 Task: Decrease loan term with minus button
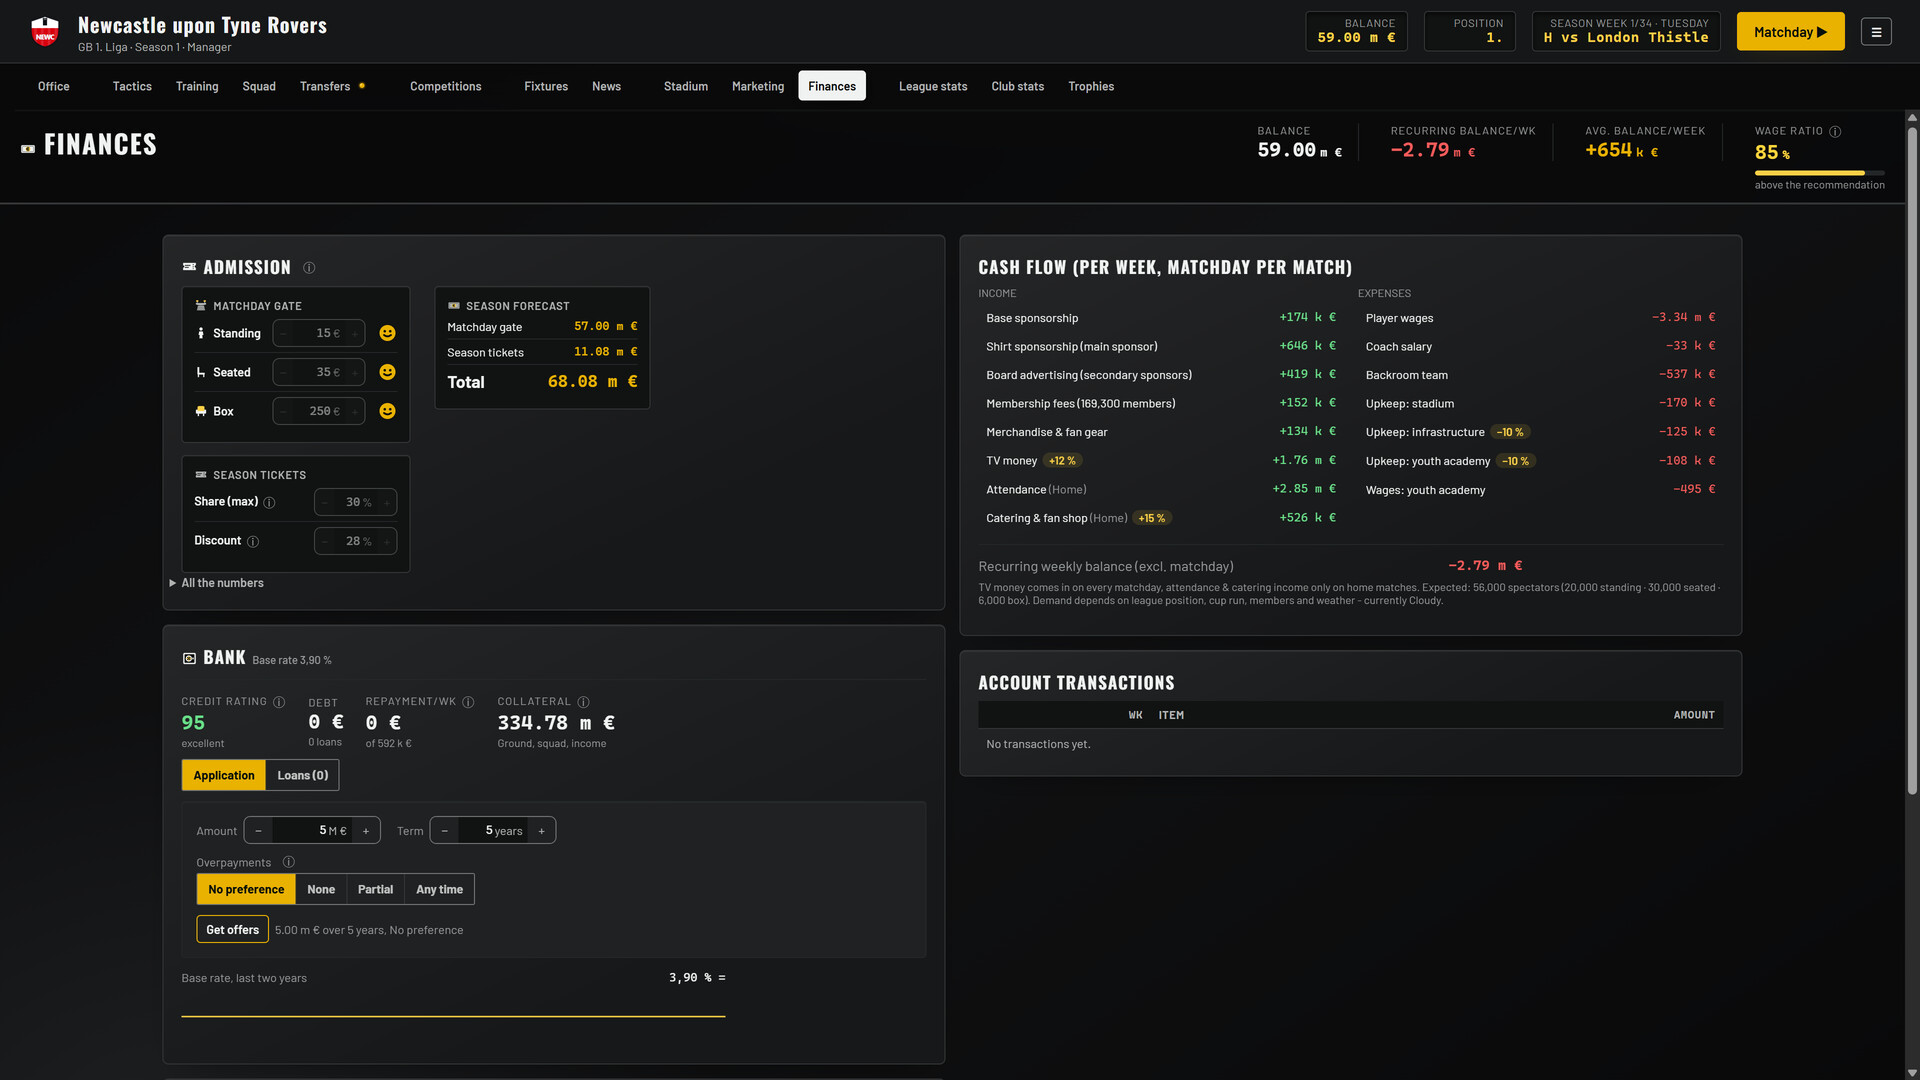point(445,831)
